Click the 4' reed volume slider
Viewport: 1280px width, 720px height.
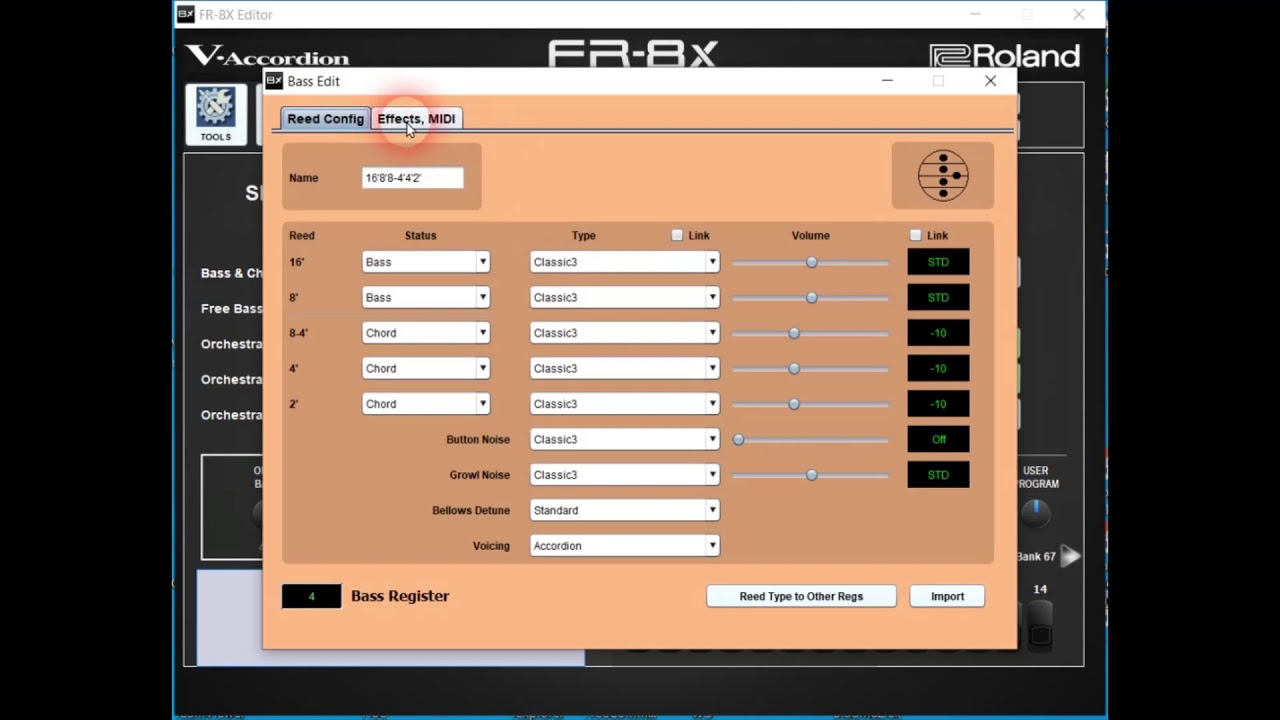(811, 368)
